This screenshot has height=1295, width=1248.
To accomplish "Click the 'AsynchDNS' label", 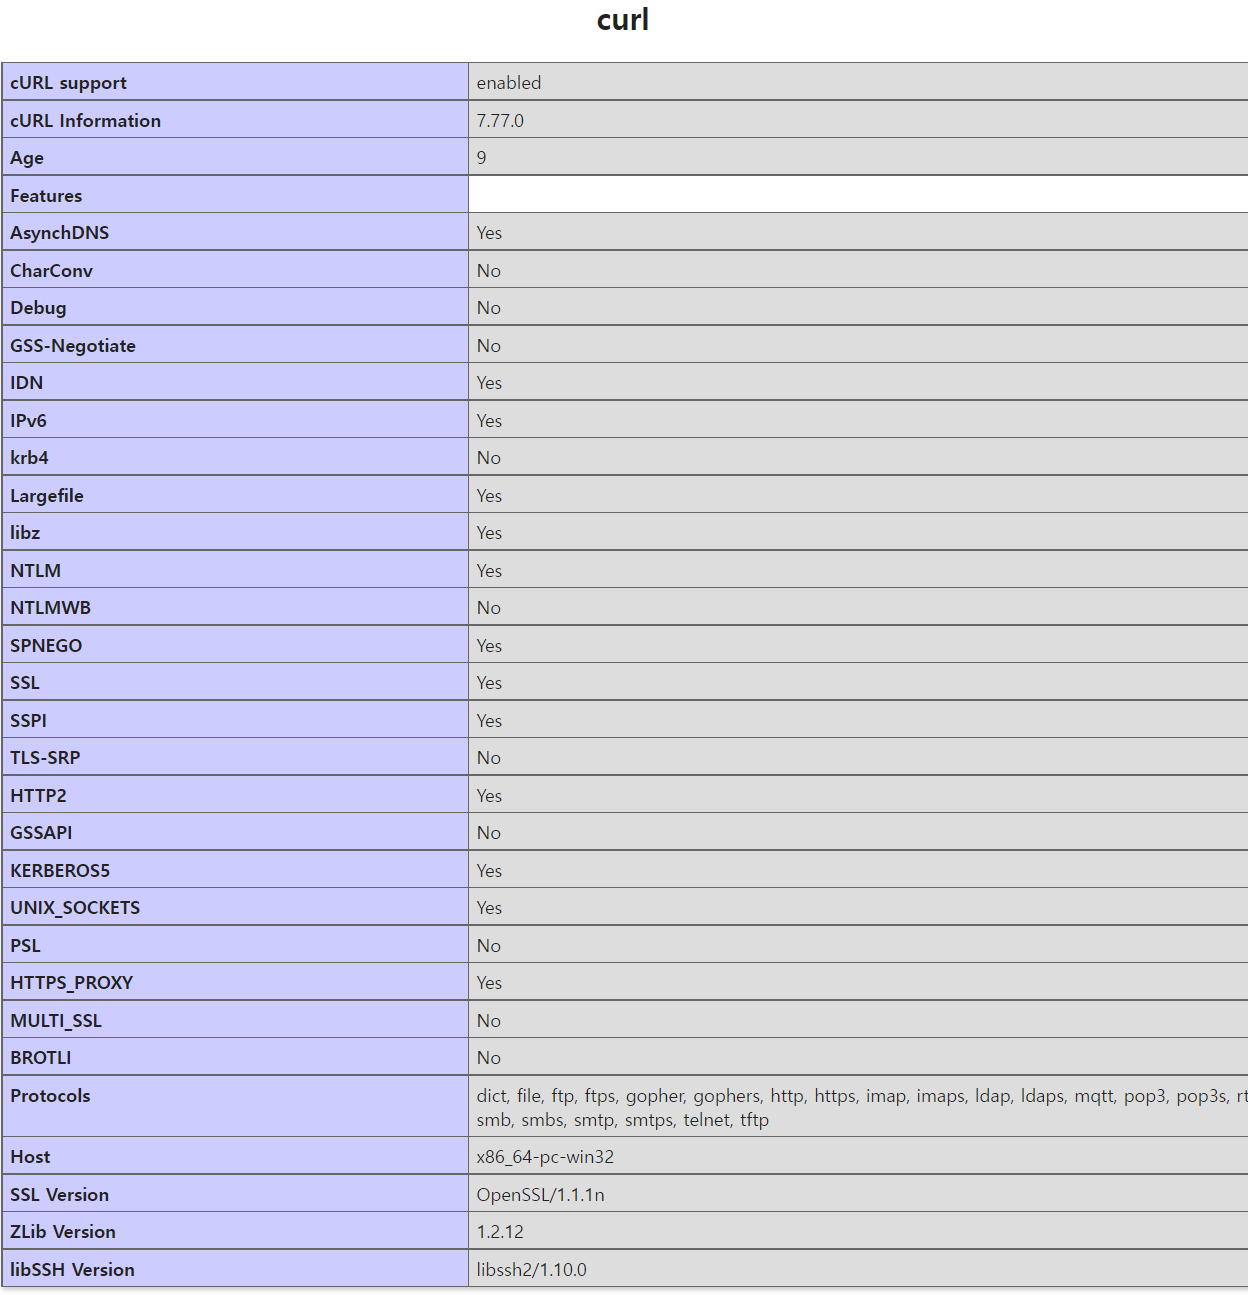I will pos(60,233).
